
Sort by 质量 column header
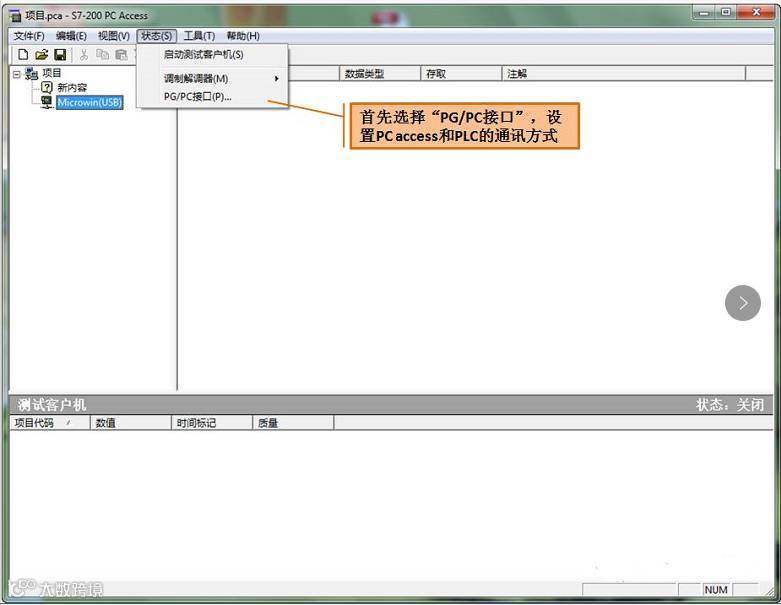pos(293,423)
